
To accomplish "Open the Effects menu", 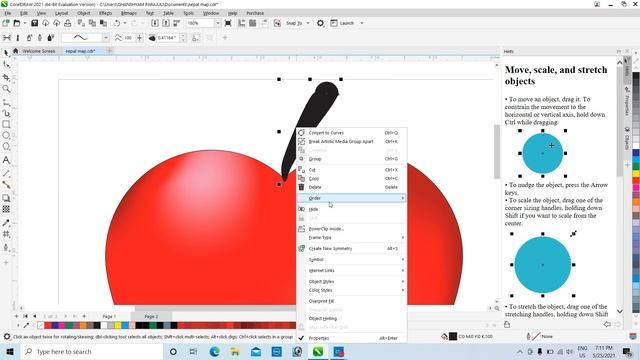I will 105,13.
